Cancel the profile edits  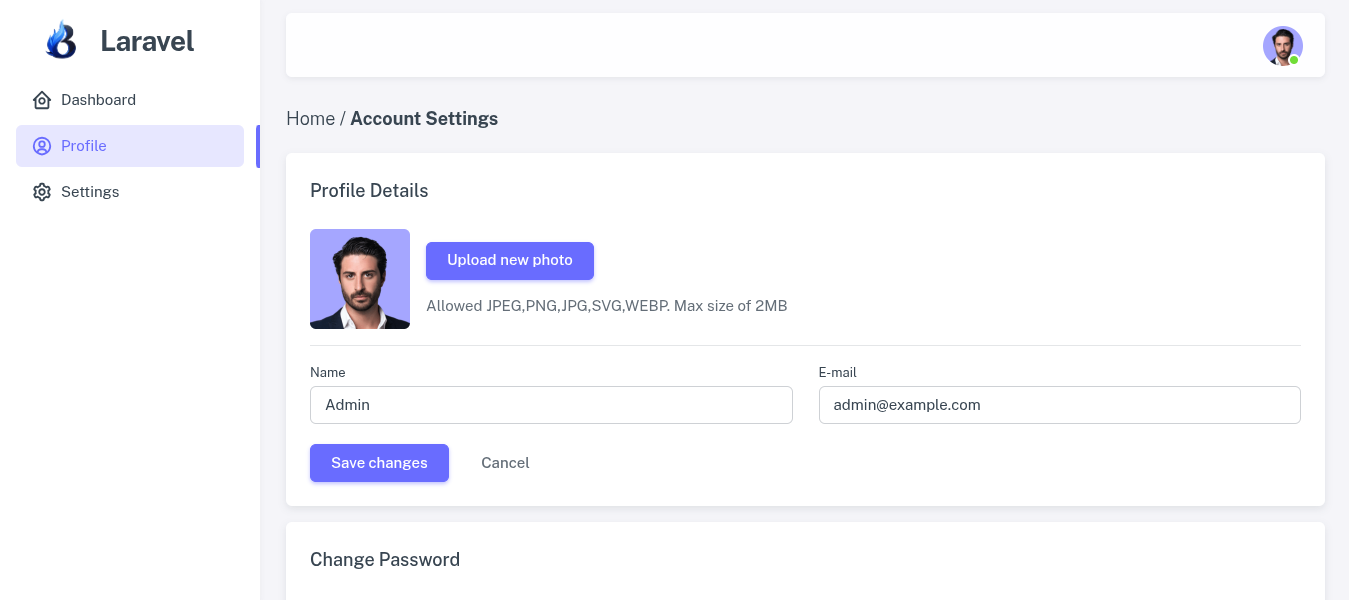(505, 463)
